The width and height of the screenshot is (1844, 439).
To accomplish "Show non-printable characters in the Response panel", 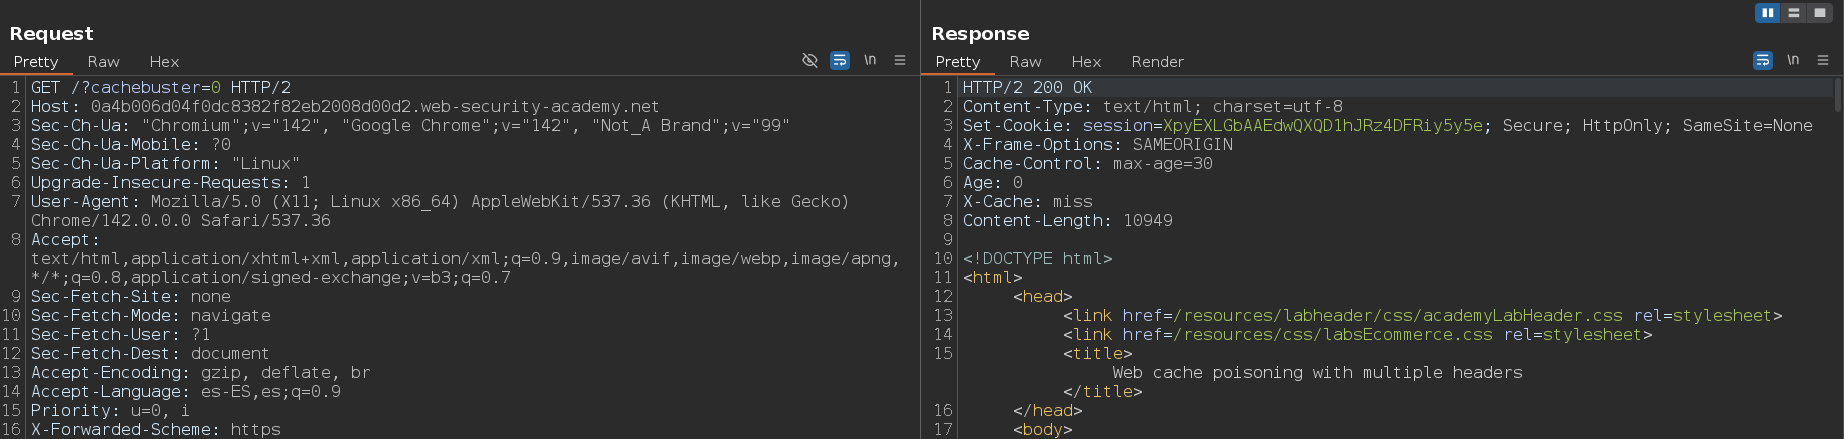I will pos(1793,61).
